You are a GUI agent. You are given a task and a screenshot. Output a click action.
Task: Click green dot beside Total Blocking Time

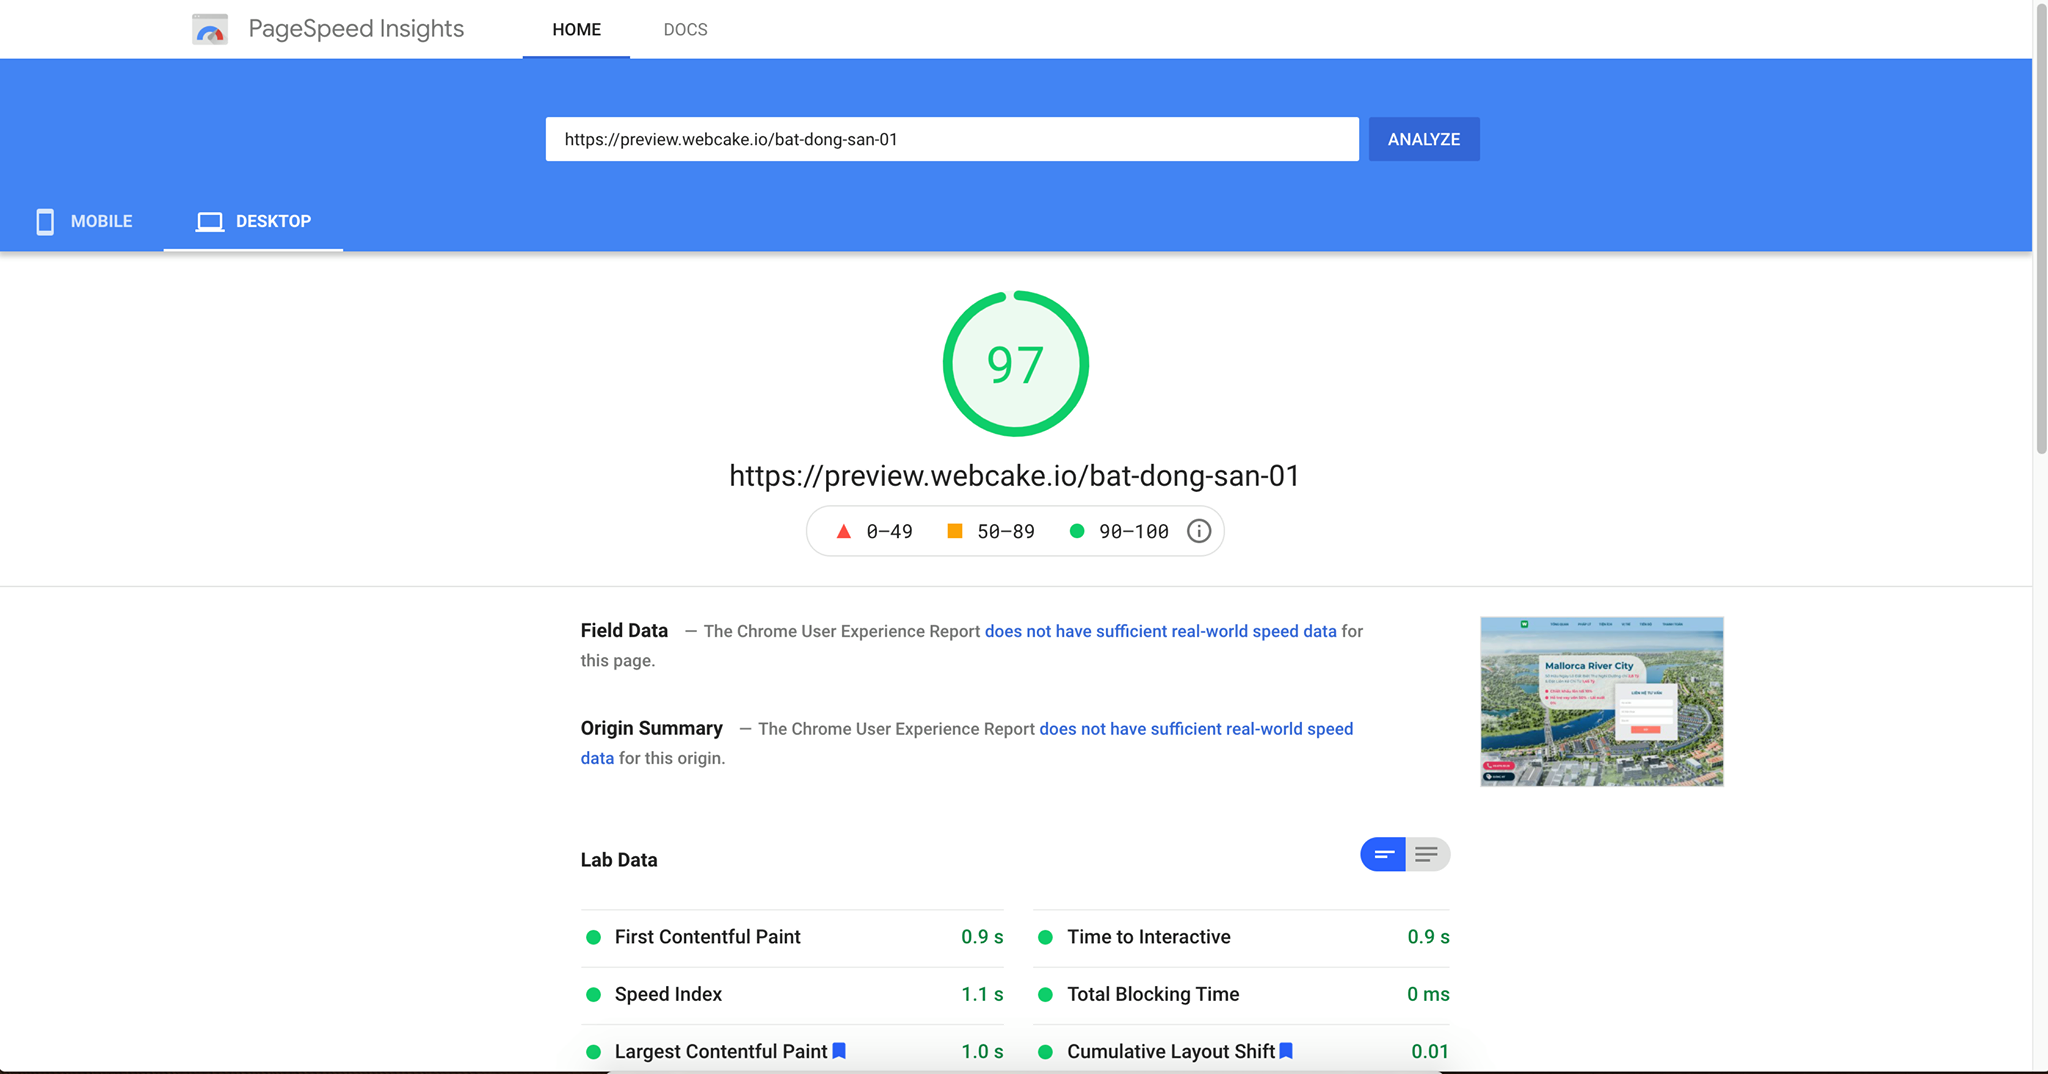tap(1045, 995)
